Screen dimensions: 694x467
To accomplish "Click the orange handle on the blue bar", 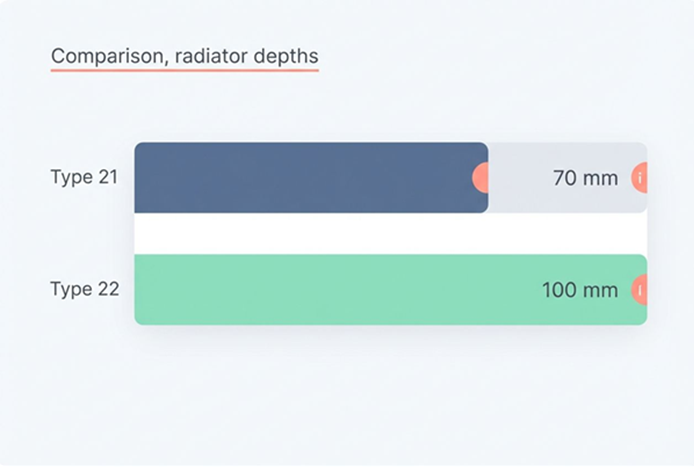I will [x=481, y=178].
